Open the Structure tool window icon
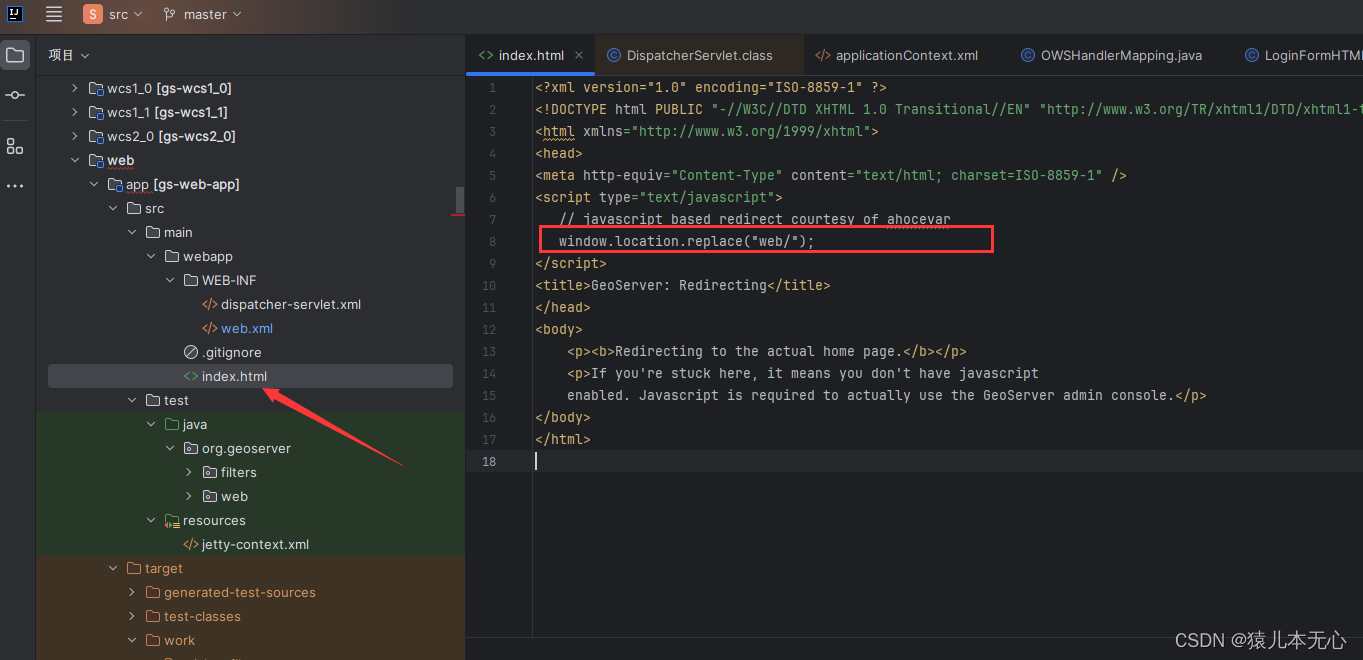This screenshot has height=660, width=1363. click(x=15, y=146)
